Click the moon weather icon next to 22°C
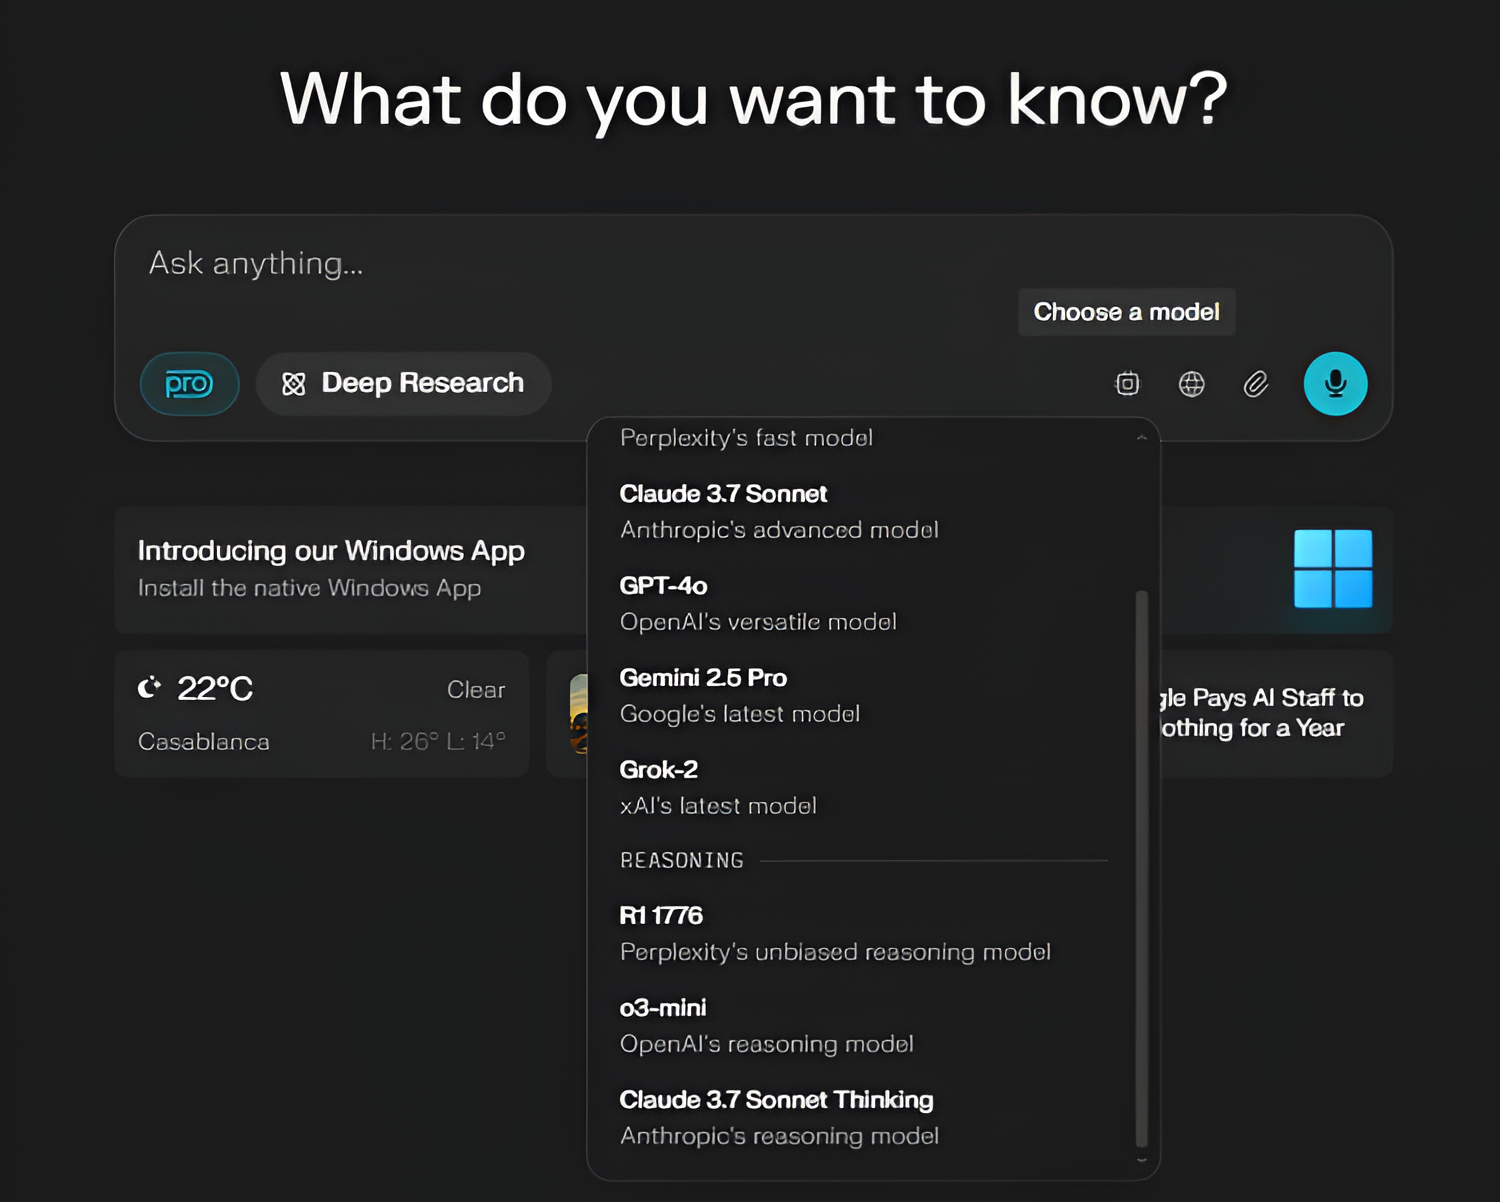The image size is (1500, 1202). click(x=149, y=687)
